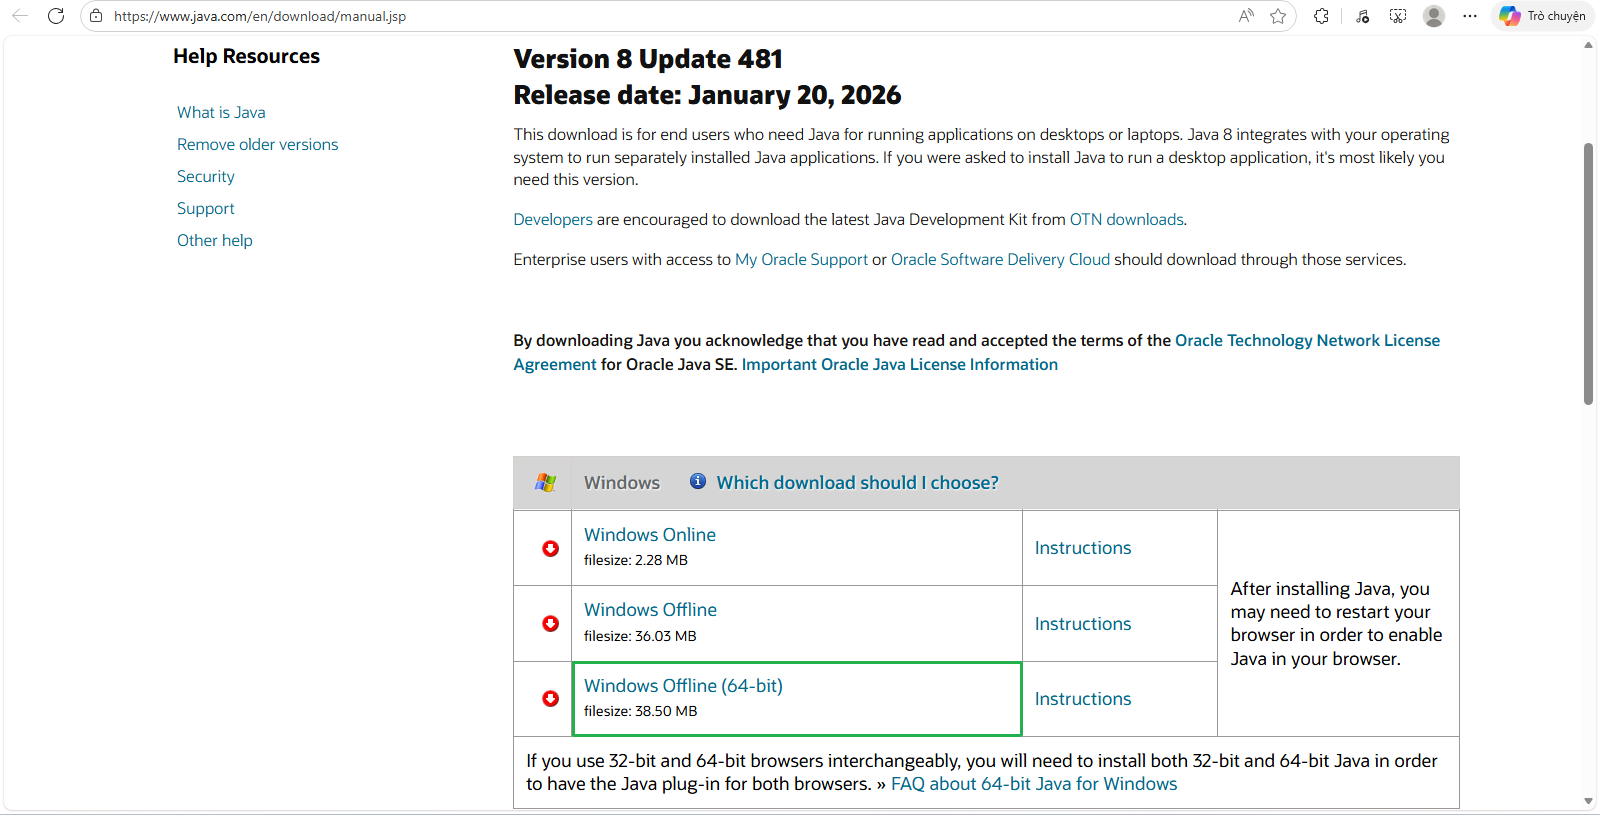Viewport: 1600px width, 815px height.
Task: Open Instructions for Windows Offline (64-bit)
Action: pos(1083,699)
